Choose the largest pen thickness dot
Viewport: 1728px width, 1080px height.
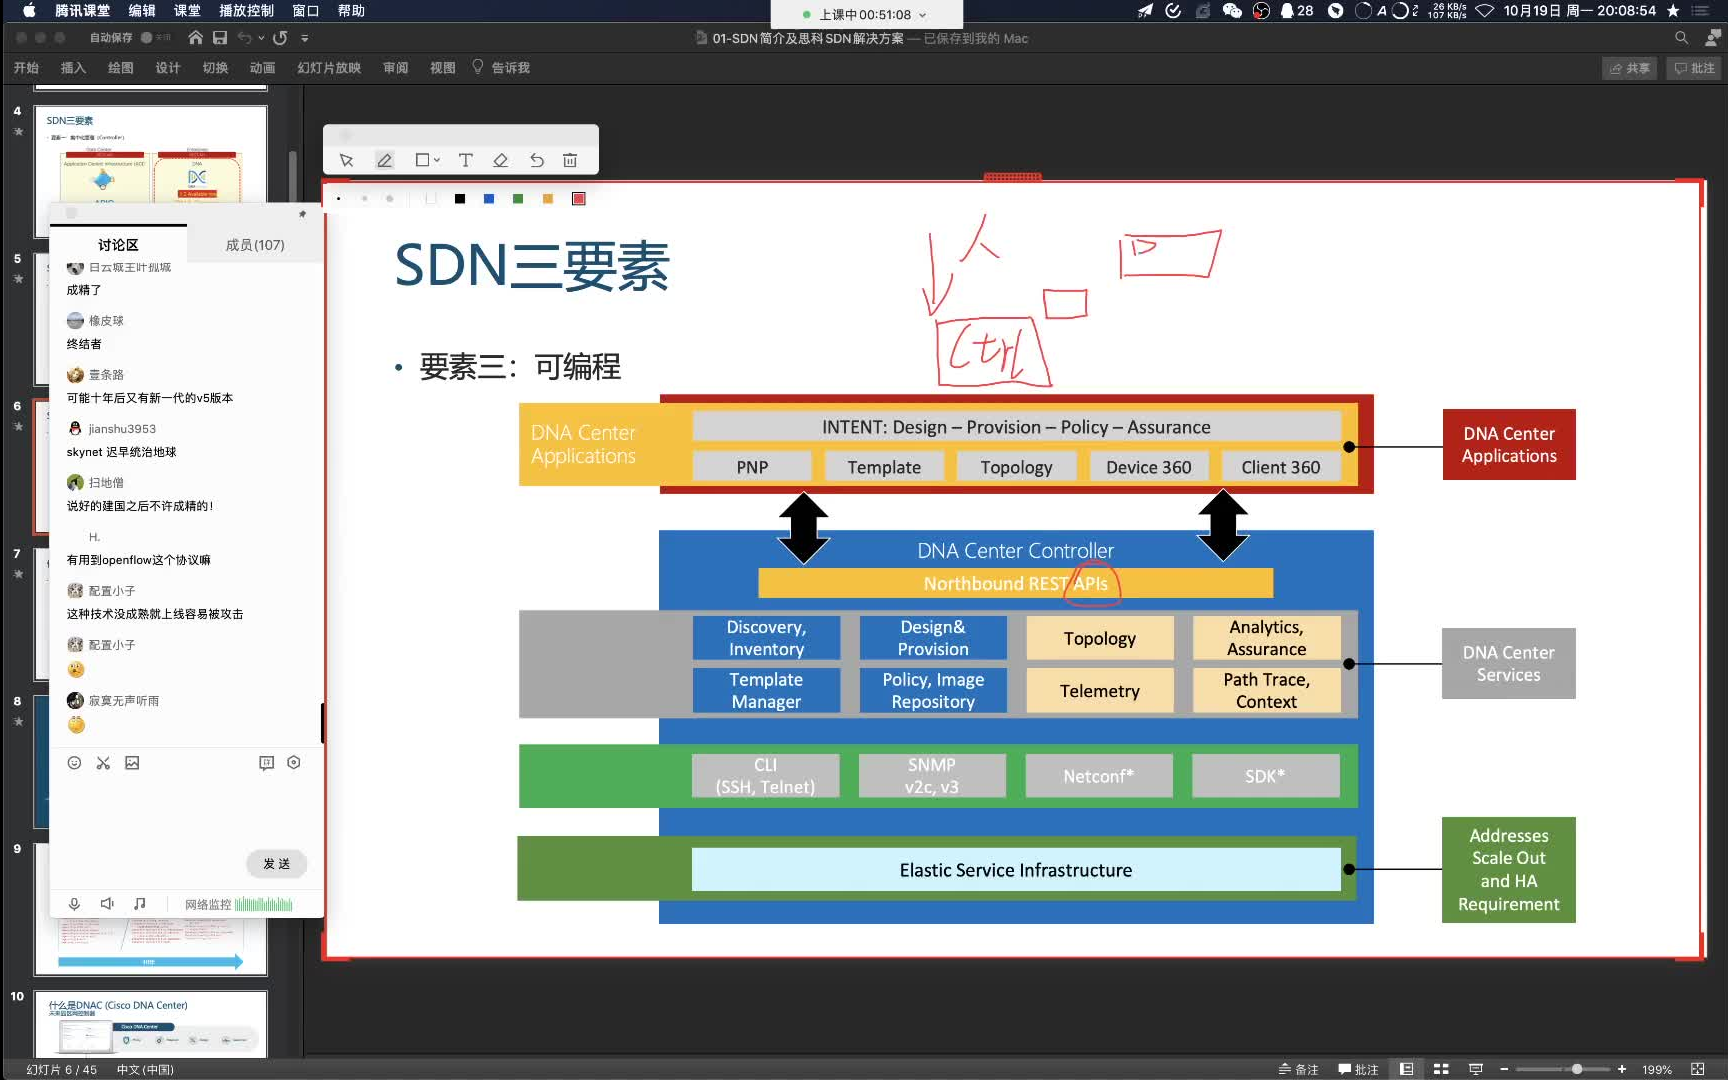pyautogui.click(x=390, y=199)
